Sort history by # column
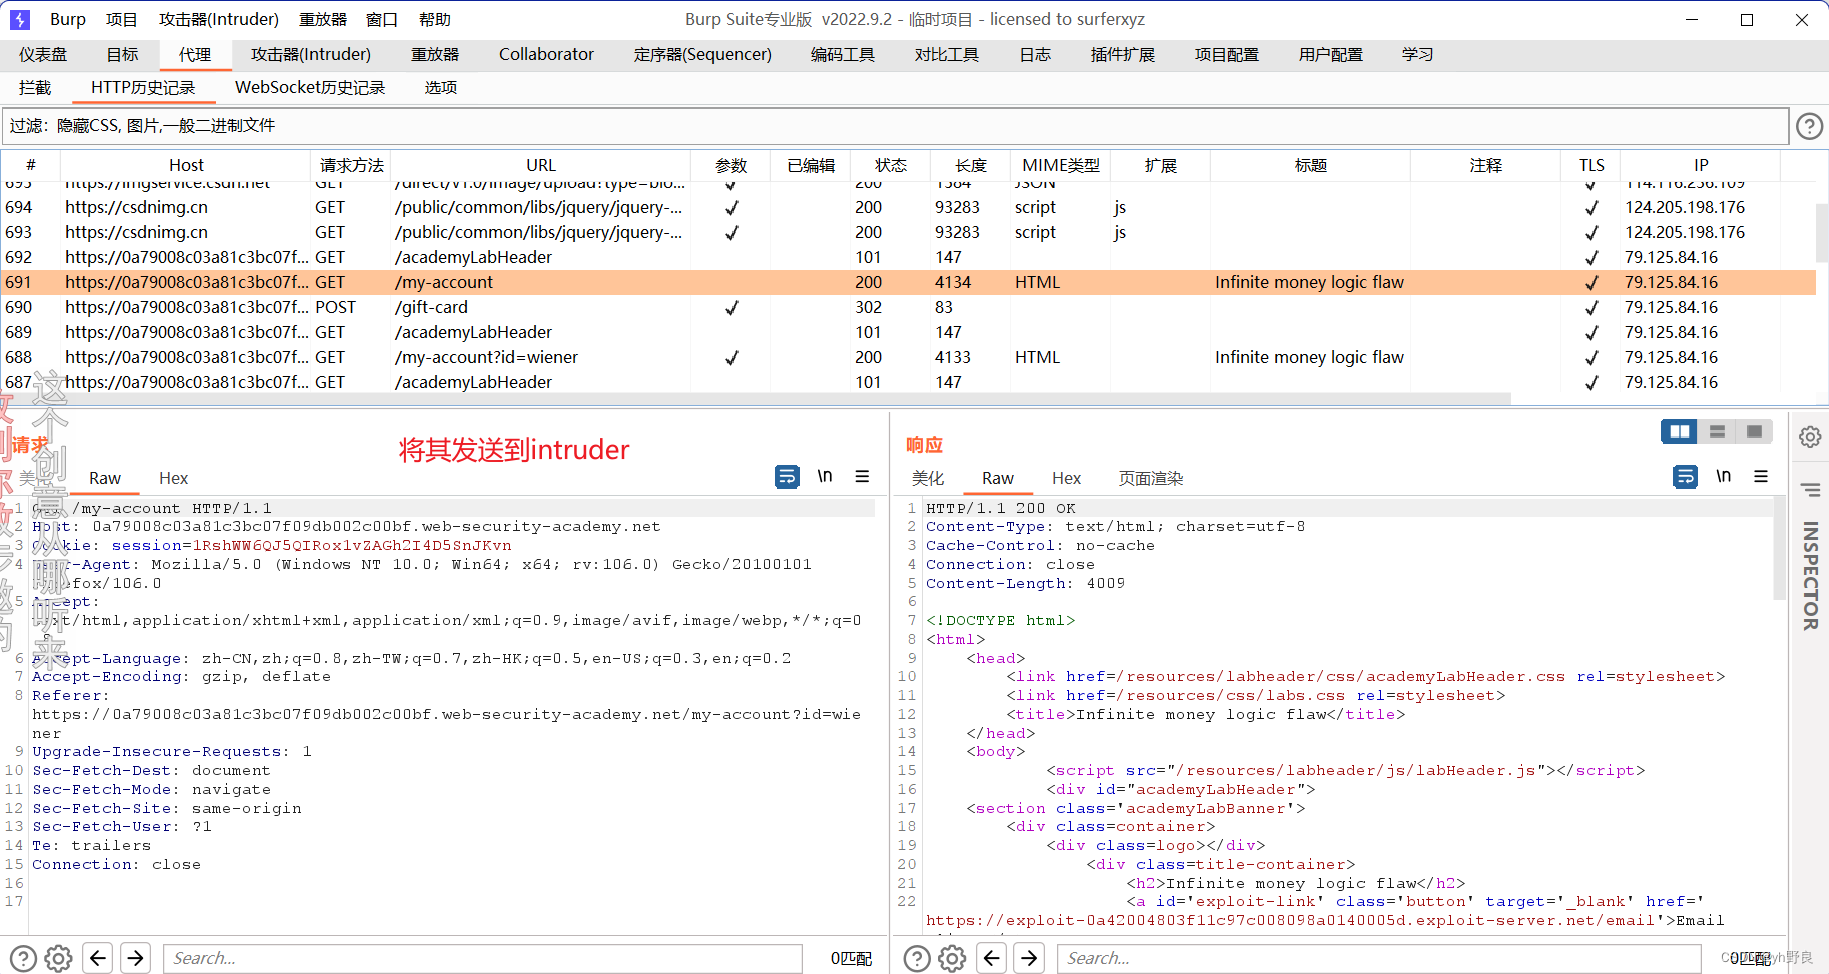This screenshot has width=1829, height=974. [31, 165]
